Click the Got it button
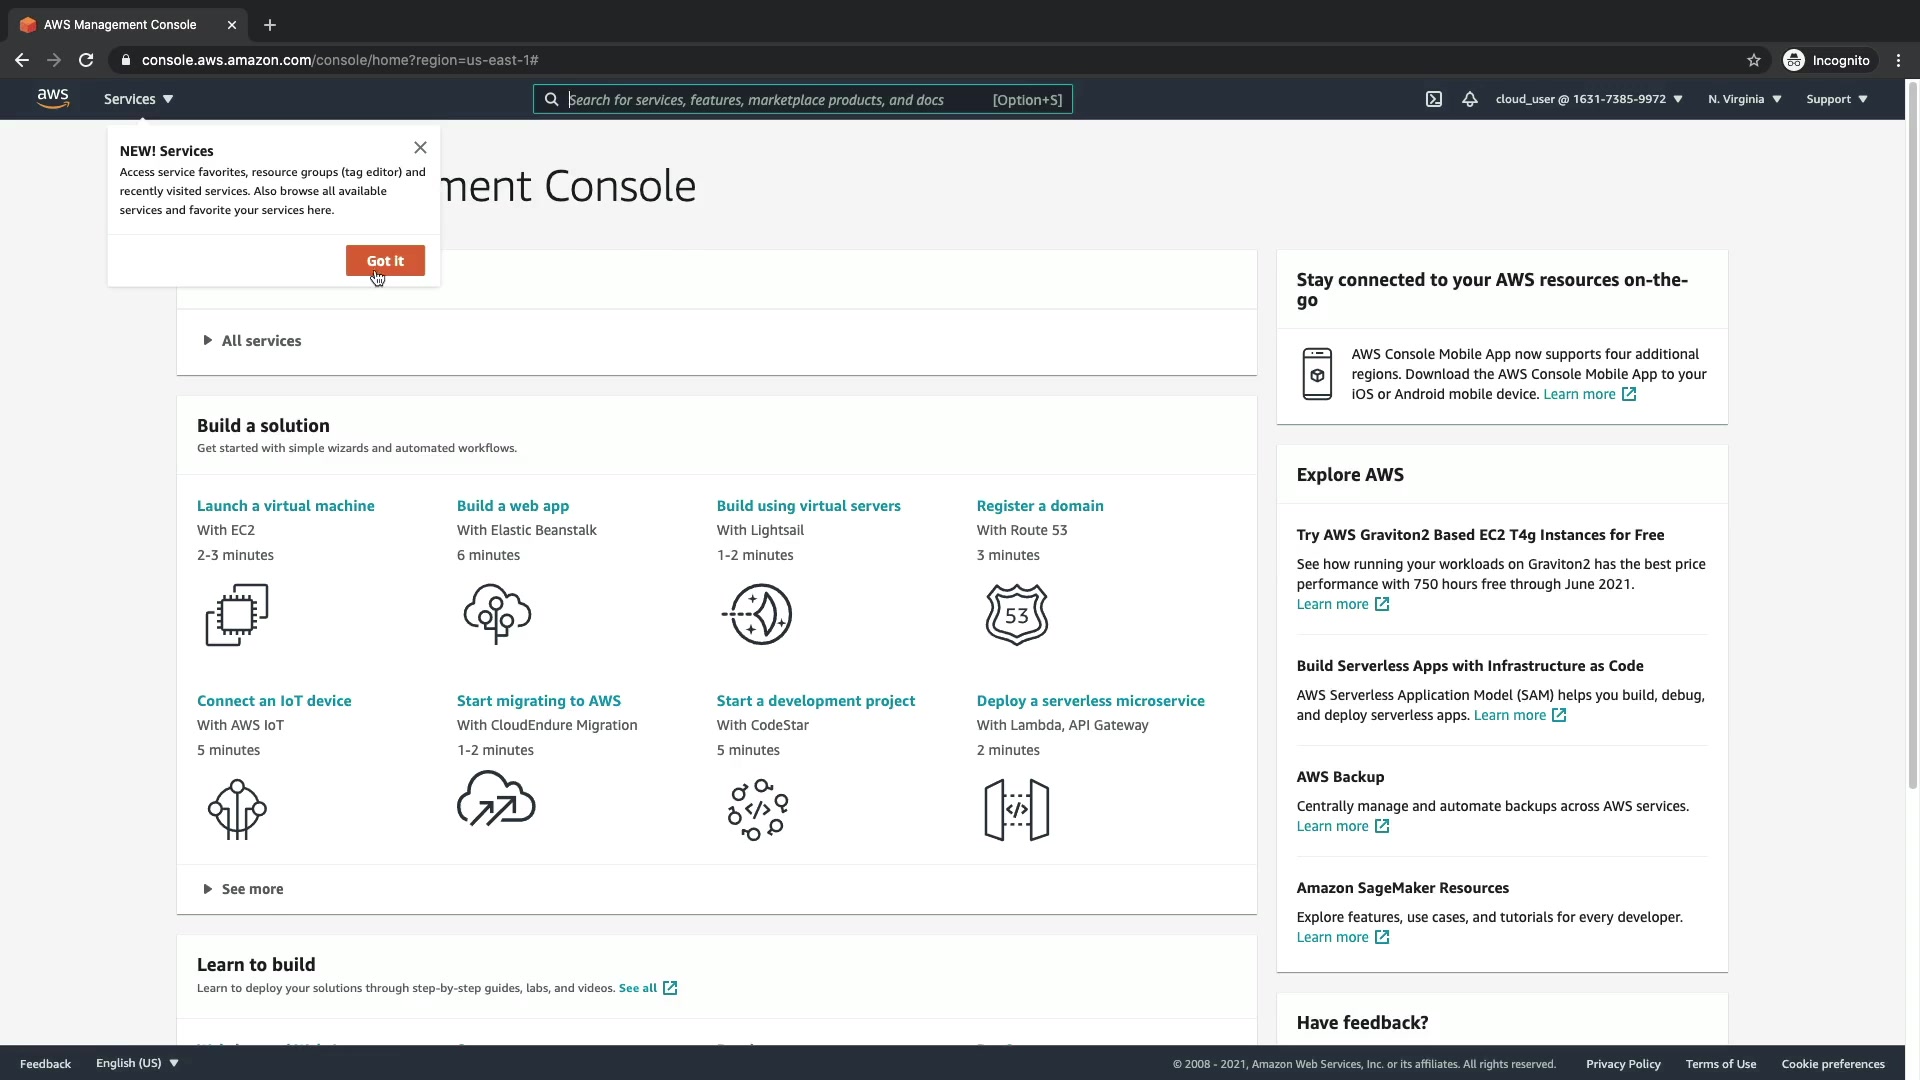Image resolution: width=1920 pixels, height=1080 pixels. click(x=385, y=261)
